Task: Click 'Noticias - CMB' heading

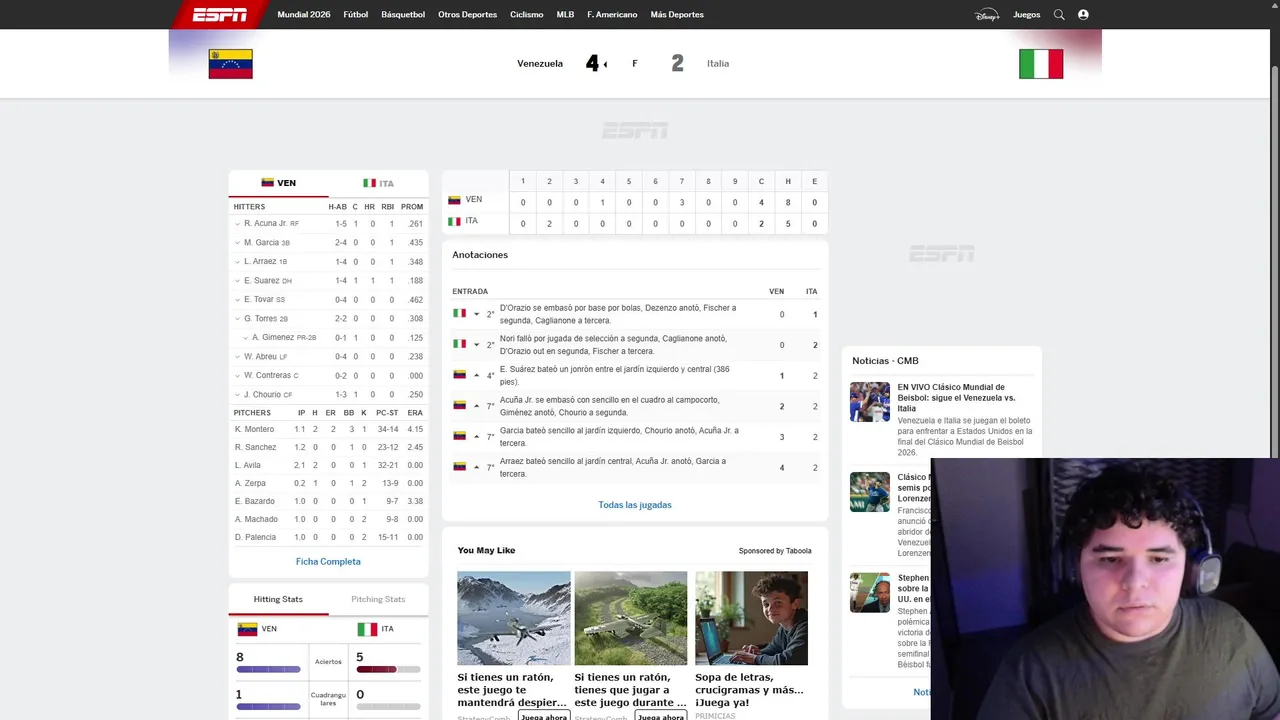Action: (885, 361)
